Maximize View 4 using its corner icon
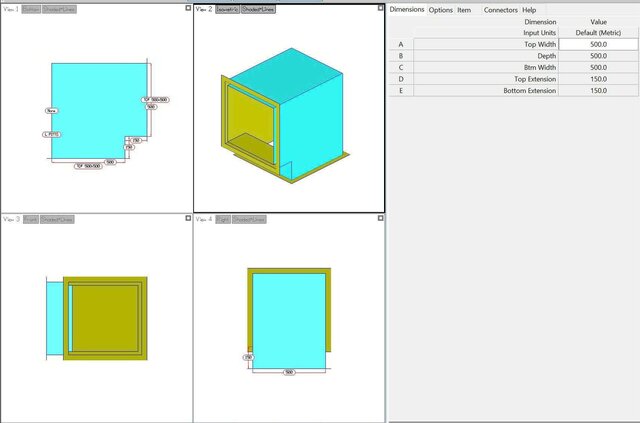The image size is (640, 423). coord(379,218)
